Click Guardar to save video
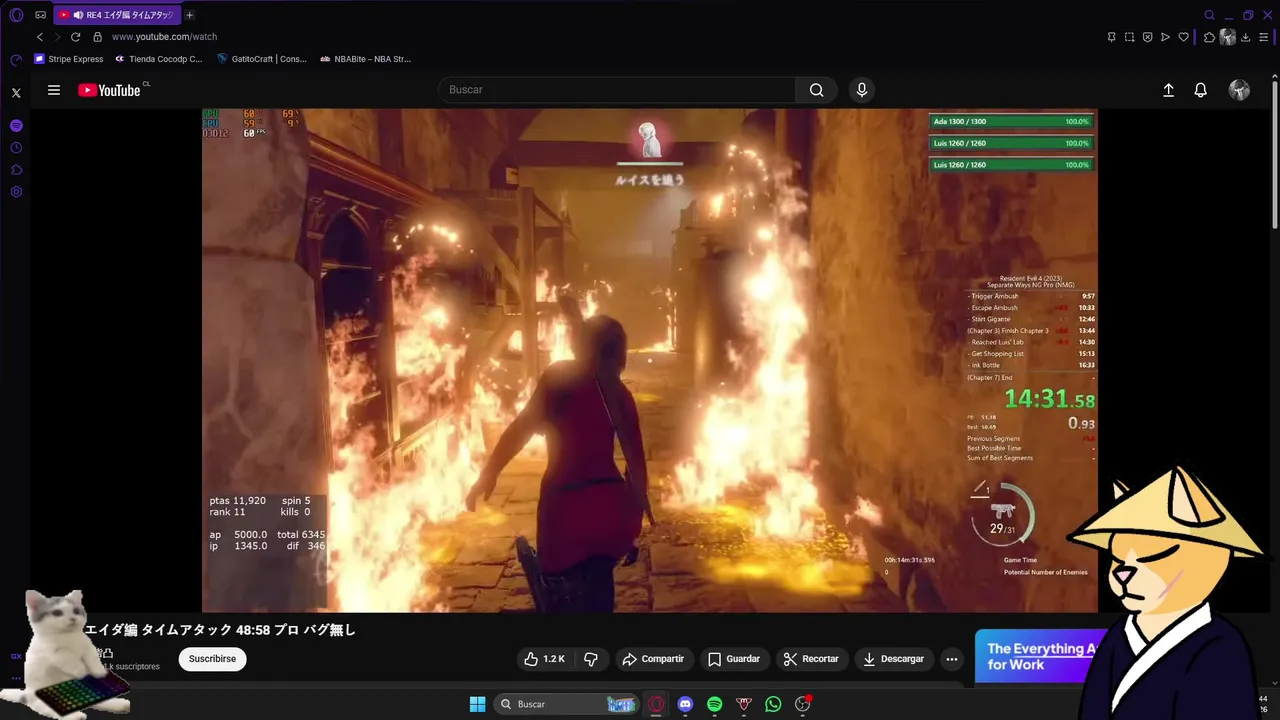 pyautogui.click(x=734, y=659)
